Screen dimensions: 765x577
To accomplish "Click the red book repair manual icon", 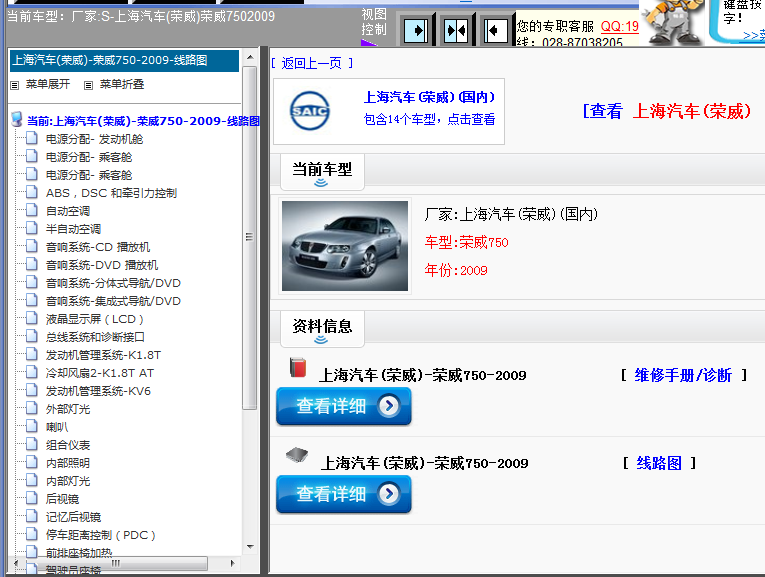I will click(x=298, y=367).
